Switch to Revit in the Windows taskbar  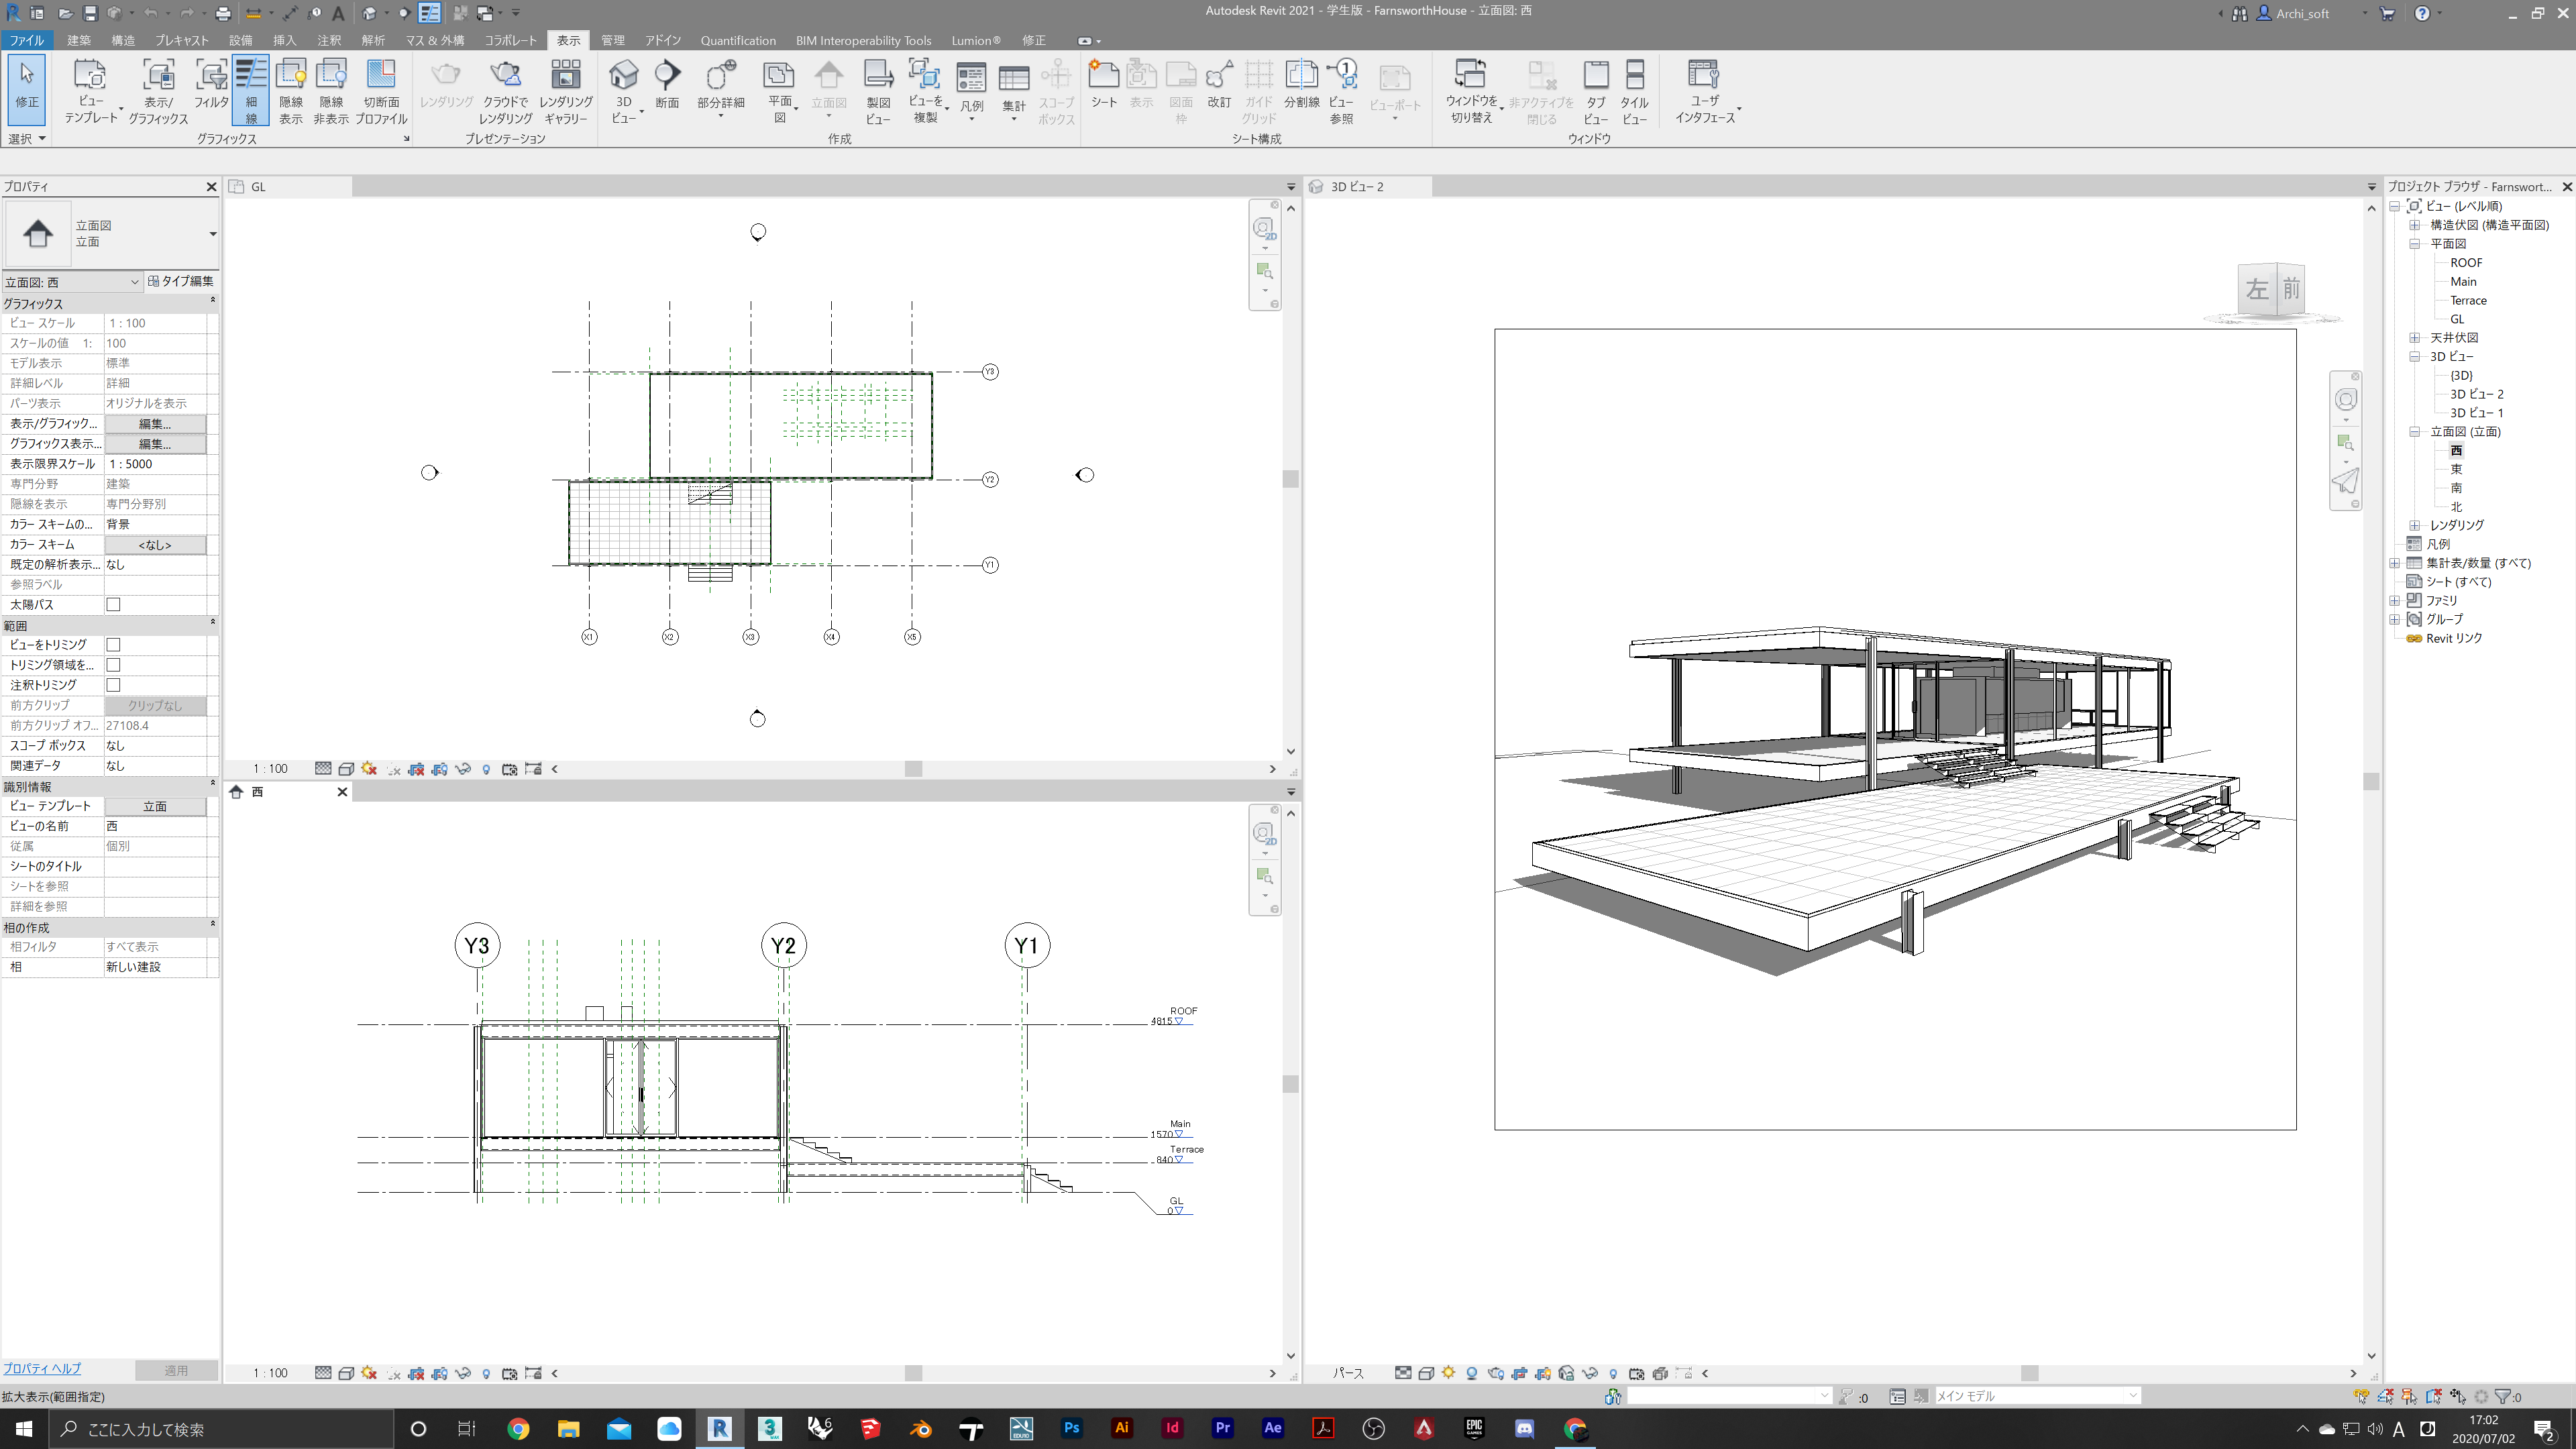(719, 1428)
